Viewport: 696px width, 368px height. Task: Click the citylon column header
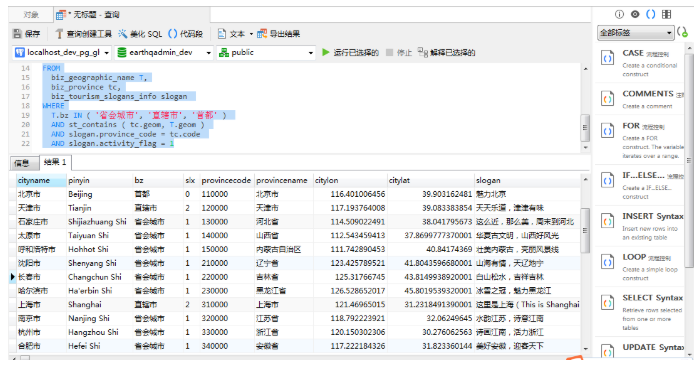tap(350, 181)
